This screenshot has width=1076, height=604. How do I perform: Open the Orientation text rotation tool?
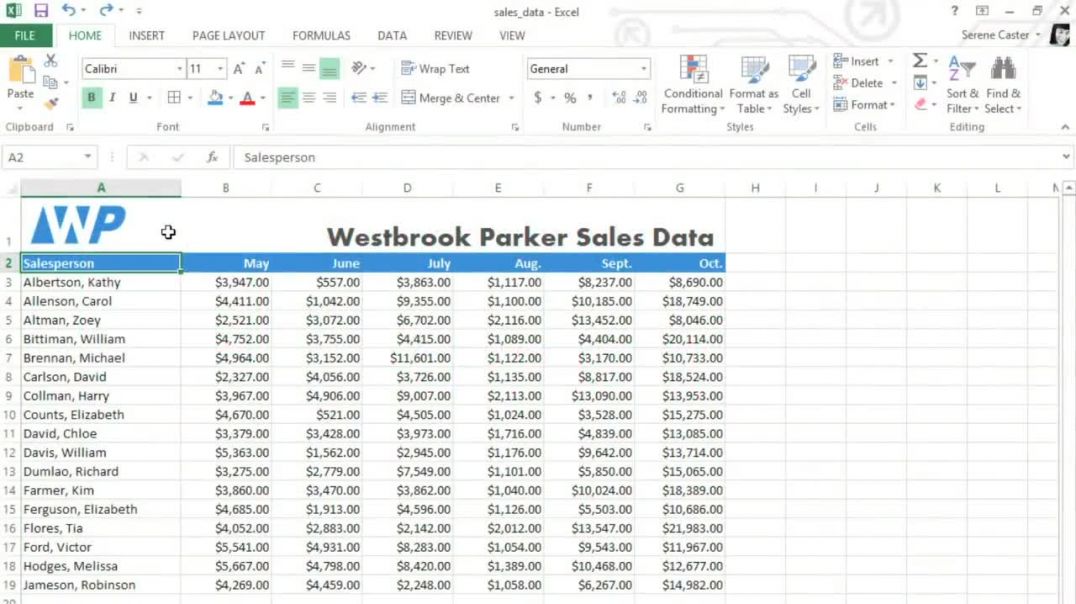pos(359,67)
